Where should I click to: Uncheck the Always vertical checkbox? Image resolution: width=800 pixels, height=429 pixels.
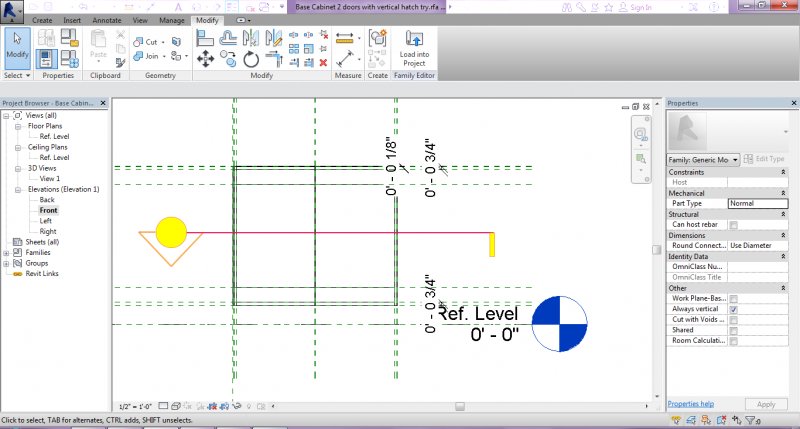point(733,310)
